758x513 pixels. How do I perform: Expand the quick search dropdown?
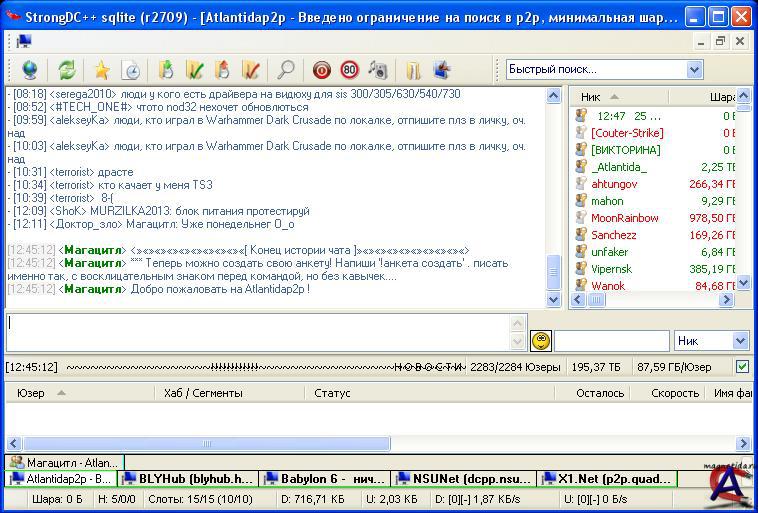694,69
